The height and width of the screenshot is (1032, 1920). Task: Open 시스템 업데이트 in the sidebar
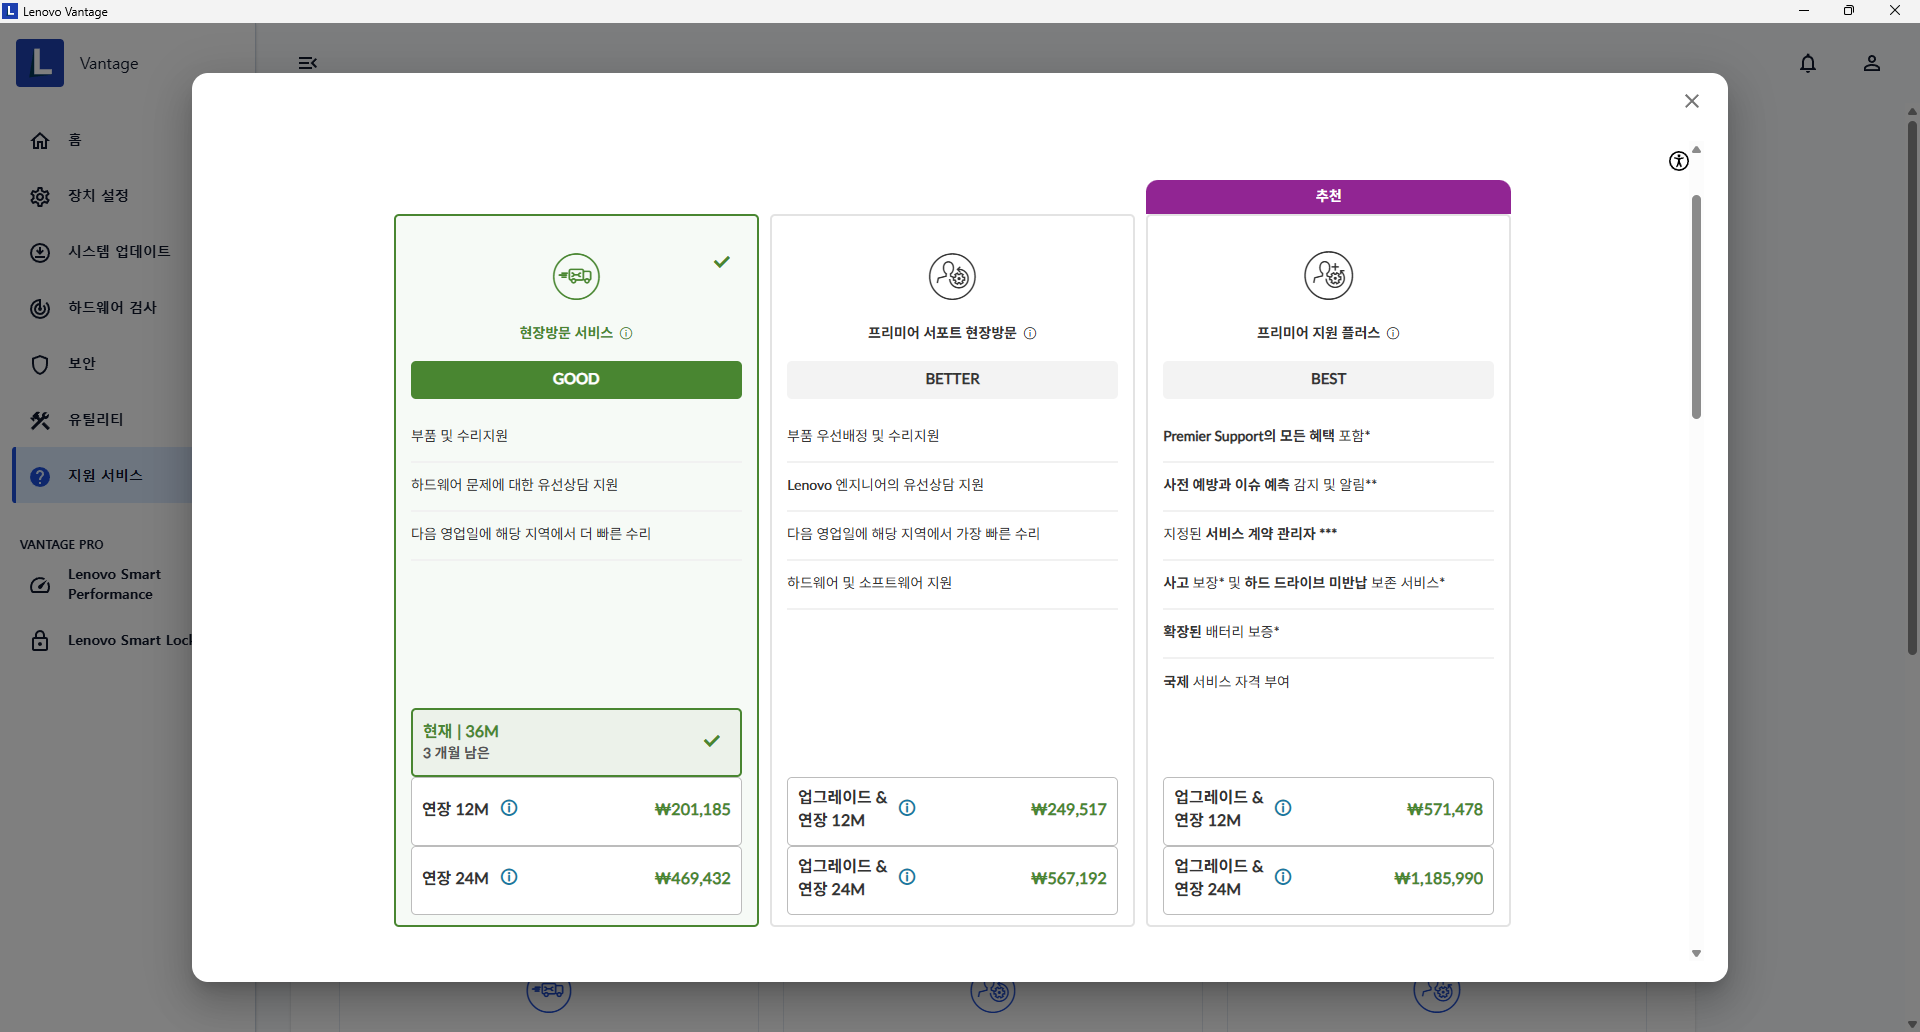[x=102, y=252]
